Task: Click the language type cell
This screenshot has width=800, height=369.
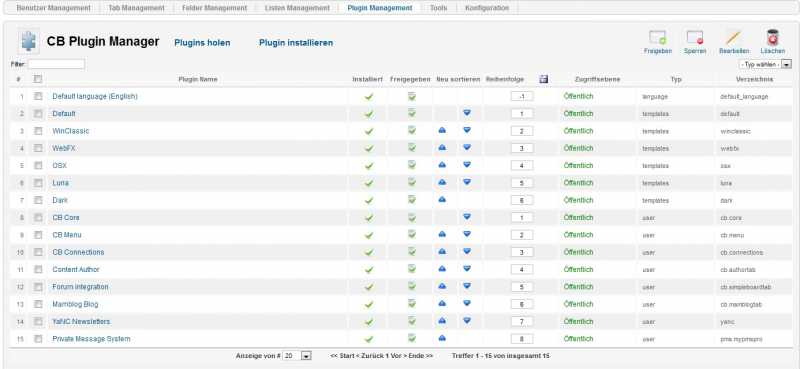Action: coord(655,96)
